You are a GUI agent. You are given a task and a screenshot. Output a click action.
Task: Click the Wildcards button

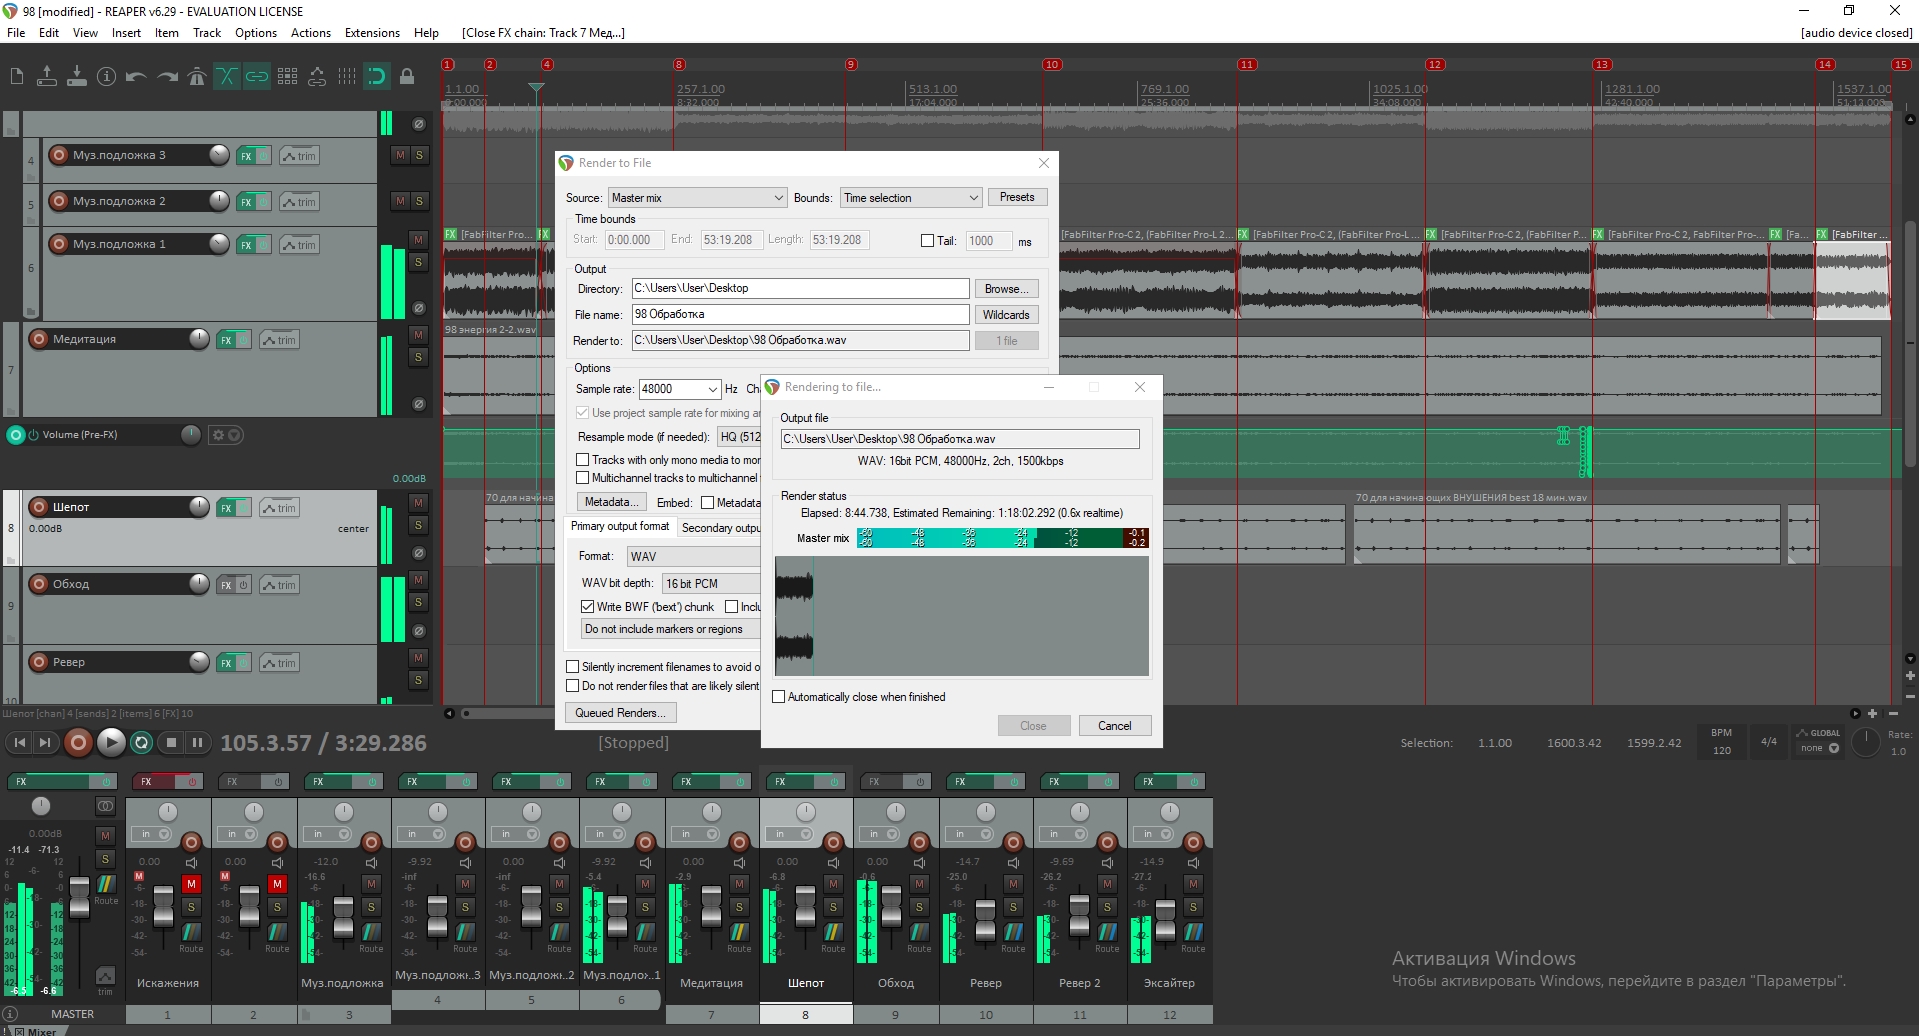point(1006,314)
